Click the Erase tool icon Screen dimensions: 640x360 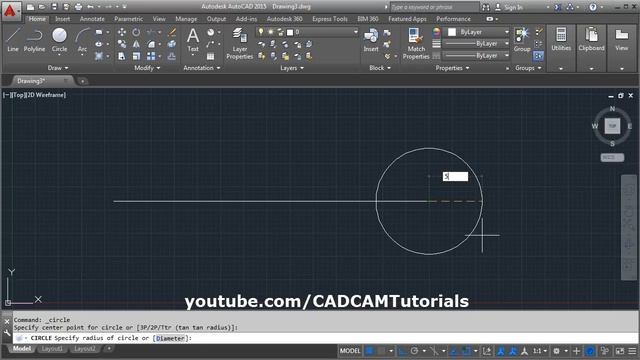[x=172, y=32]
